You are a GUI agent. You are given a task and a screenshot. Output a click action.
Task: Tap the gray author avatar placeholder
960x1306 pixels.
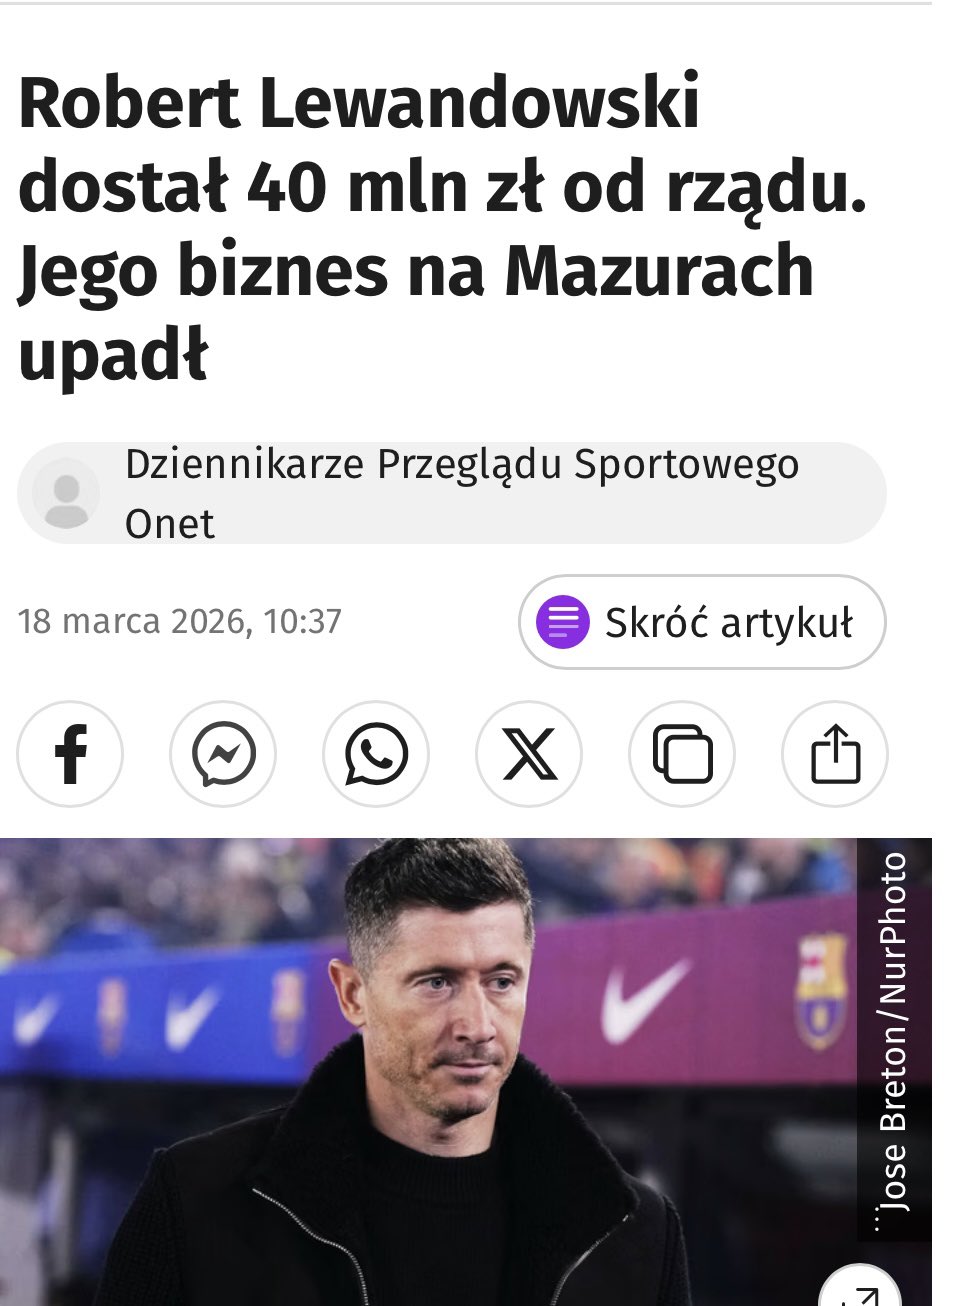coord(66,493)
